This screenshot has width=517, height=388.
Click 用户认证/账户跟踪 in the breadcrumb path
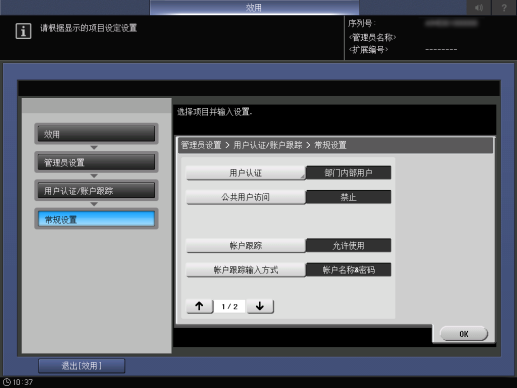click(268, 145)
